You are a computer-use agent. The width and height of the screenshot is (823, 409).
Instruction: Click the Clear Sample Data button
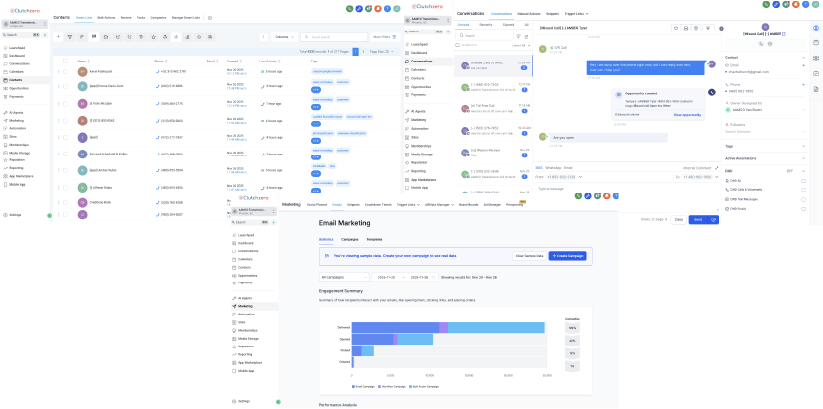pos(530,256)
